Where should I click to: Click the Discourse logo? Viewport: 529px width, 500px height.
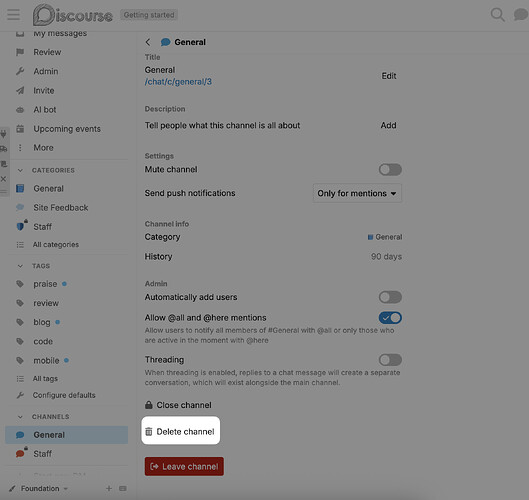click(x=73, y=15)
